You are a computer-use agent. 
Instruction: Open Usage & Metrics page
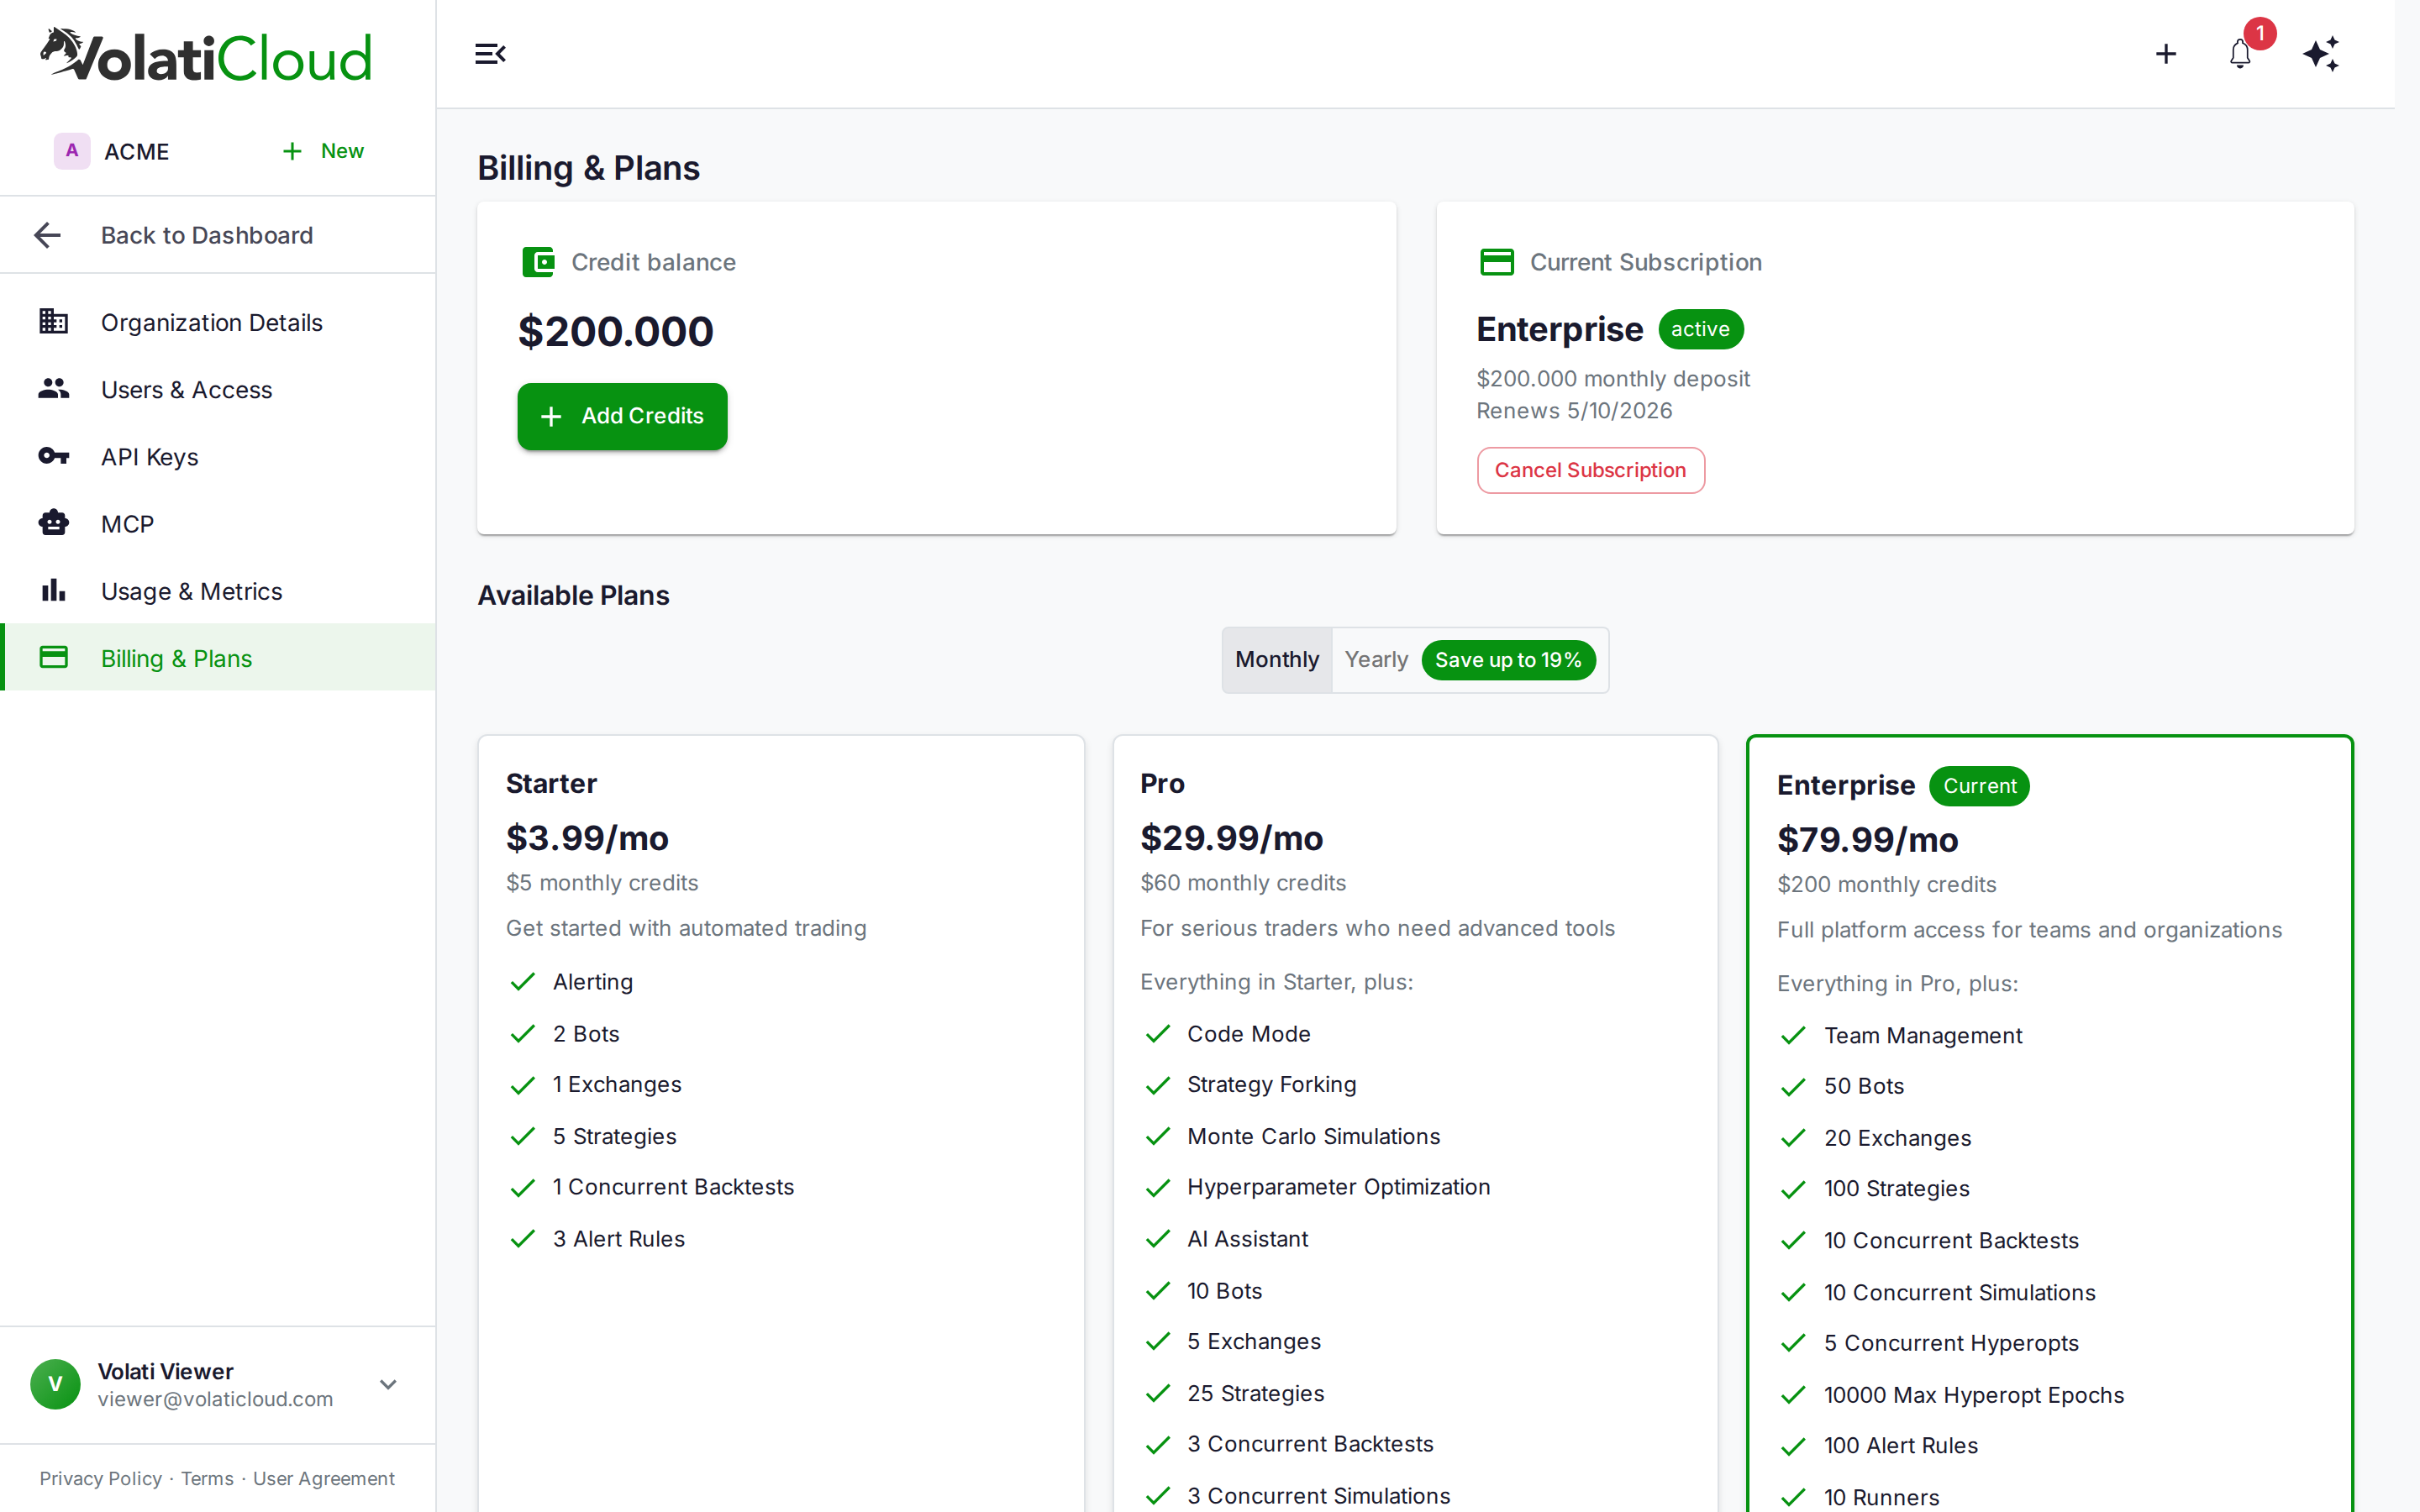218,590
